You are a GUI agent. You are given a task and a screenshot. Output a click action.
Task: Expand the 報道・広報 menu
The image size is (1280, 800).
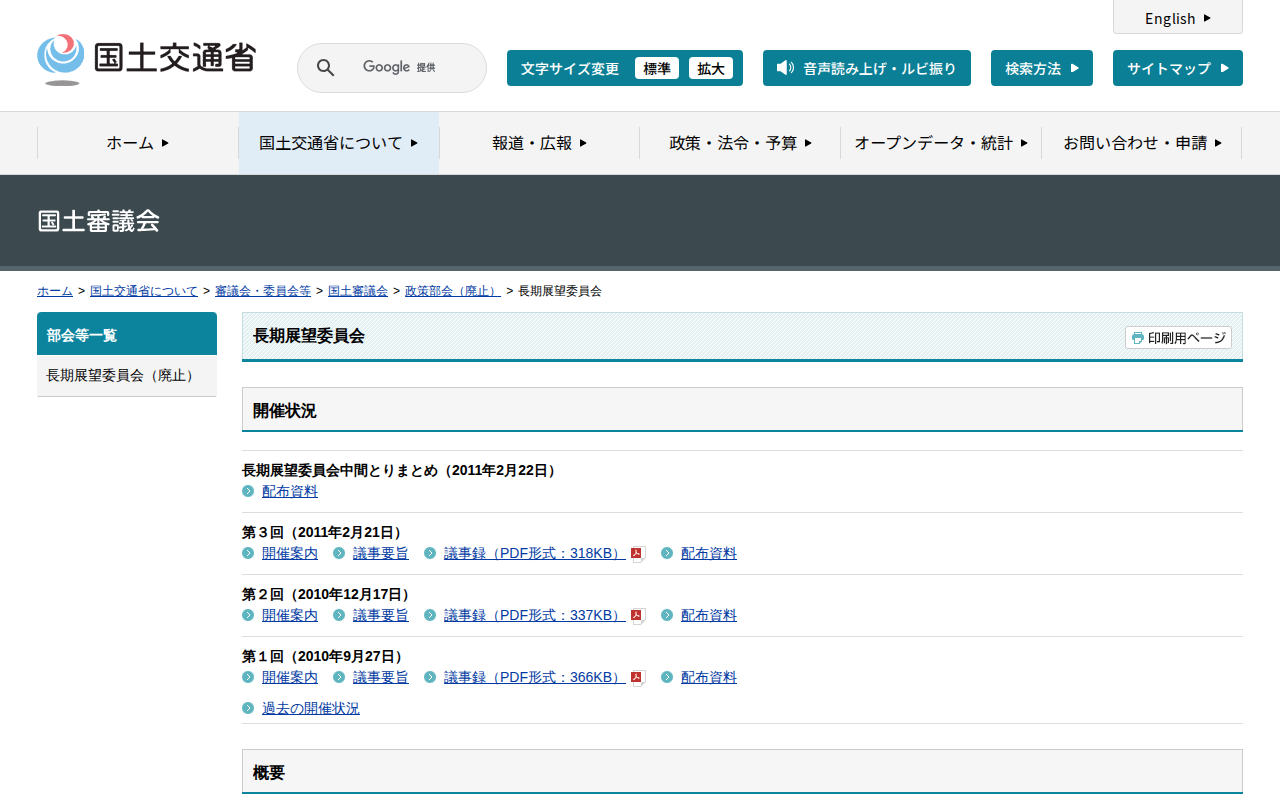(x=539, y=143)
